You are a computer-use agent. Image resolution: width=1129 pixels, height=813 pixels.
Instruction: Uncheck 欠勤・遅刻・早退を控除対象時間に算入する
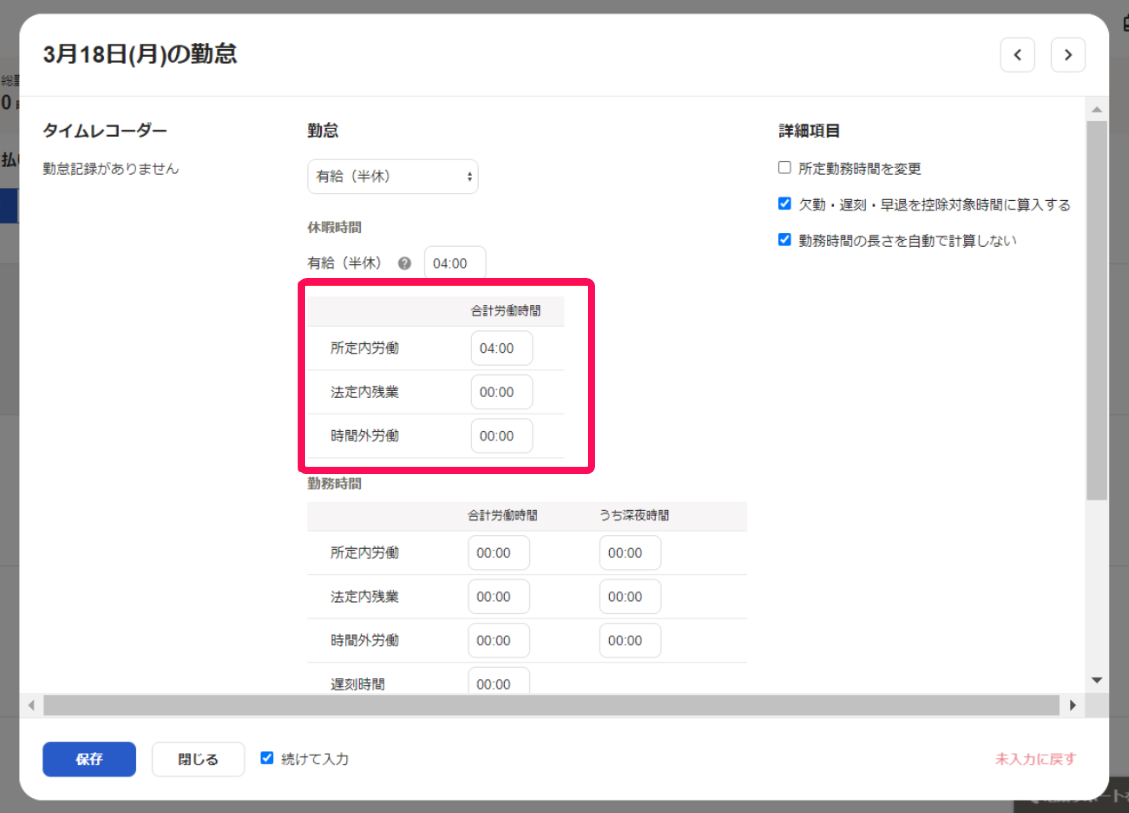coord(785,204)
